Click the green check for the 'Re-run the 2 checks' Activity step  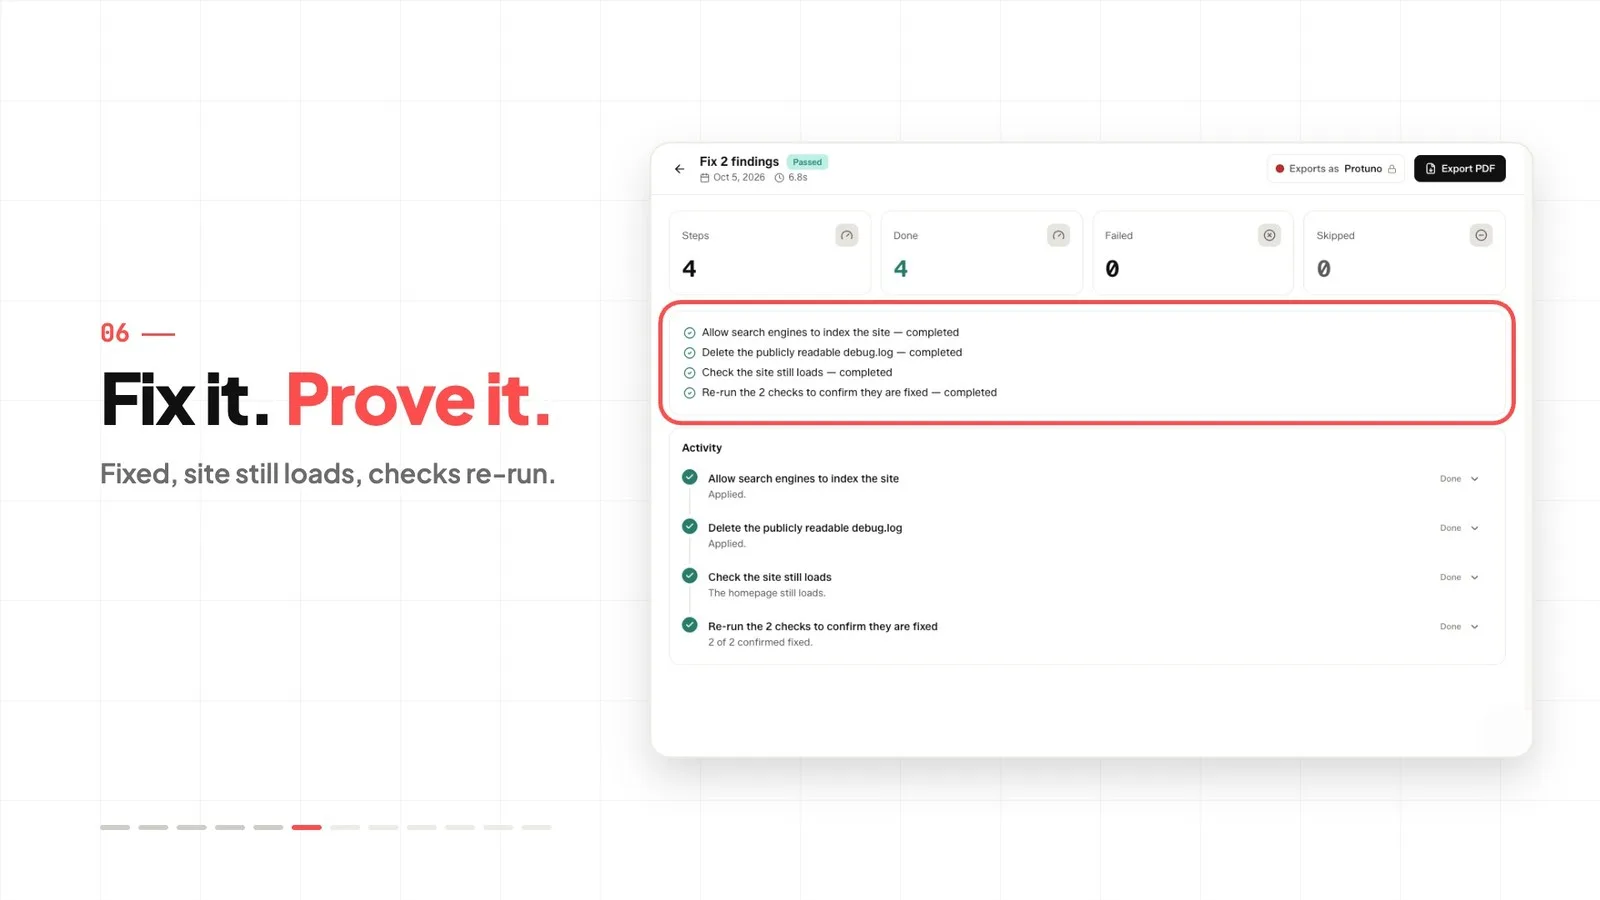click(690, 625)
